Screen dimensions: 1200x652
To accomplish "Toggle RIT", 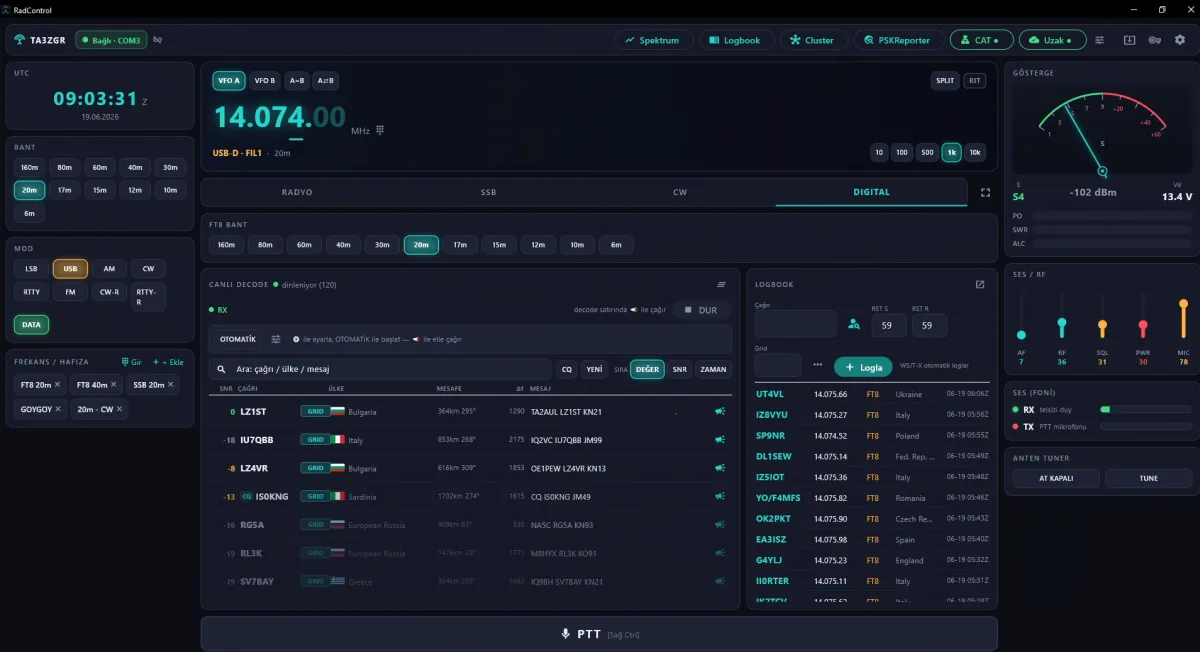I will (x=974, y=80).
